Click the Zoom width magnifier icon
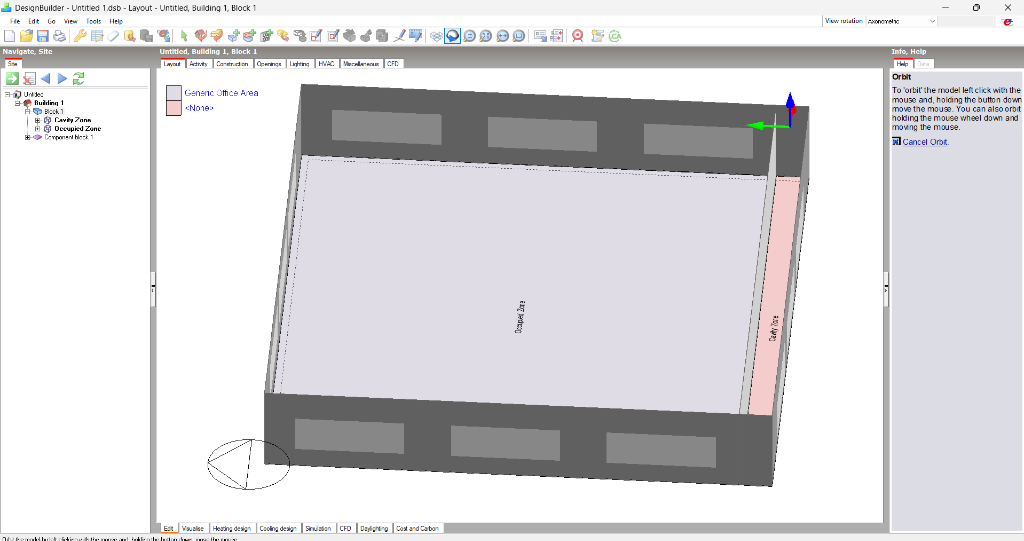Screen dimensions: 1024x541 pyautogui.click(x=502, y=36)
